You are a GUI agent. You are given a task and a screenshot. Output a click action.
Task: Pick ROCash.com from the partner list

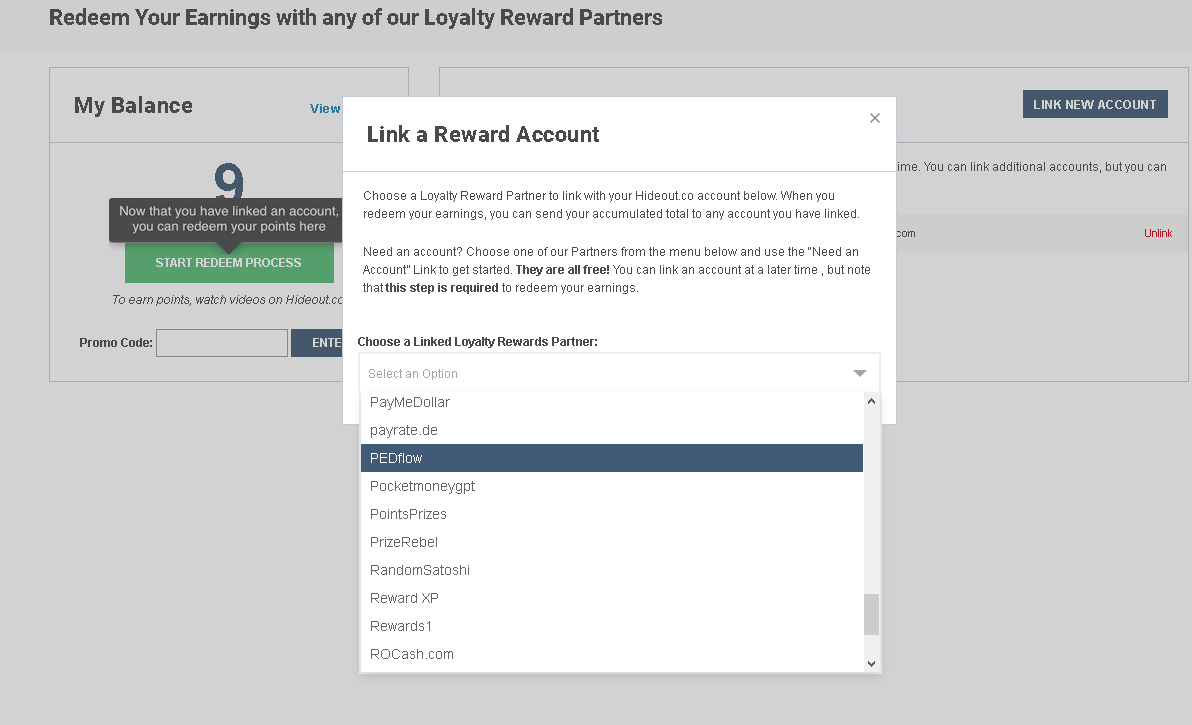pyautogui.click(x=412, y=654)
